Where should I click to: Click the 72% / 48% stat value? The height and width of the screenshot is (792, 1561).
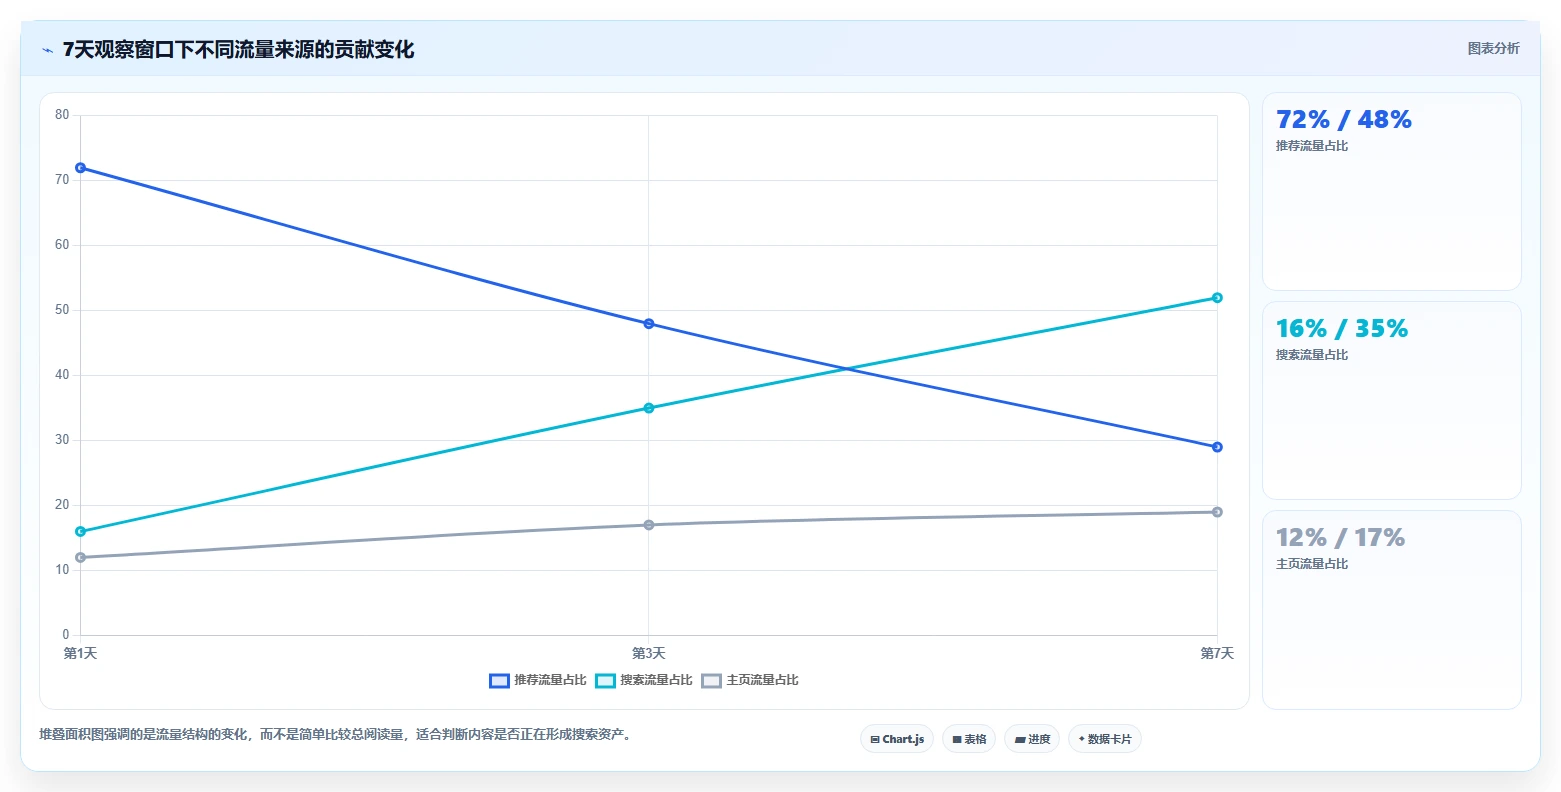tap(1344, 120)
